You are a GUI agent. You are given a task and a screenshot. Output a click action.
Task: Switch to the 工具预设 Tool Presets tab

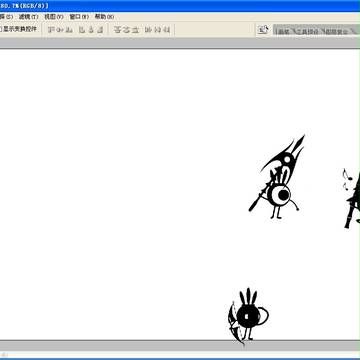tap(309, 31)
